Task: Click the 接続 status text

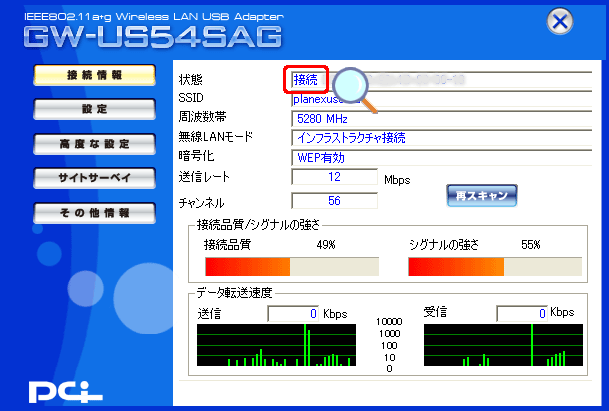Action: tap(306, 80)
